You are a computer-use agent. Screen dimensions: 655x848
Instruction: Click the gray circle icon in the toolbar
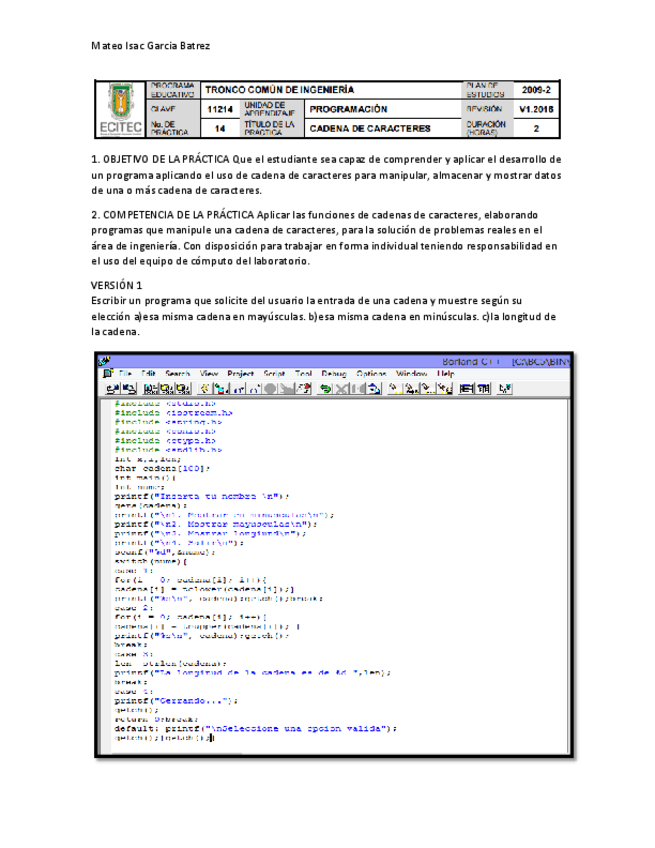[x=270, y=388]
